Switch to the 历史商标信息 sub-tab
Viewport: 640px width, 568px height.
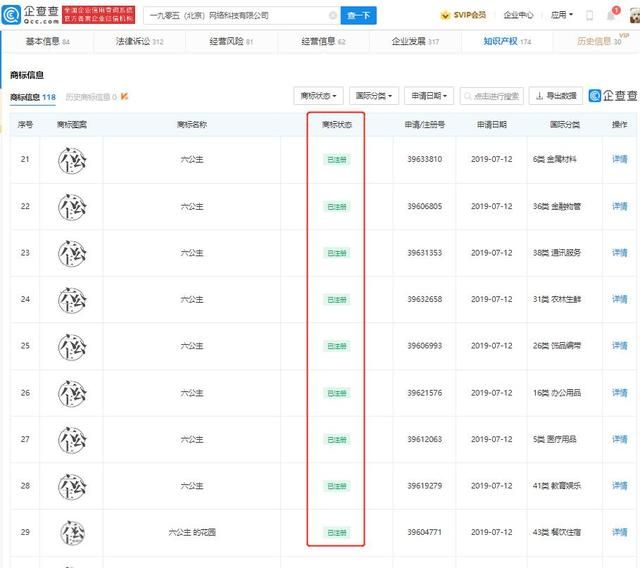coord(90,97)
